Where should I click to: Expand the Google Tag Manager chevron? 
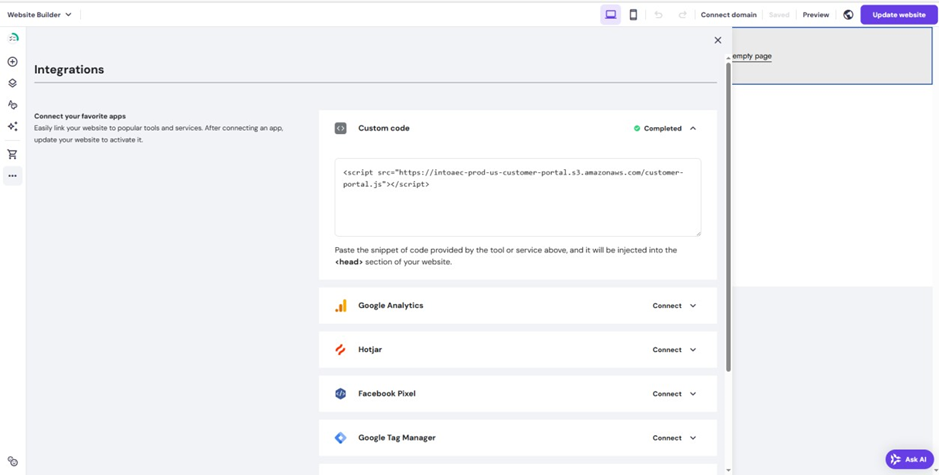[x=693, y=438]
